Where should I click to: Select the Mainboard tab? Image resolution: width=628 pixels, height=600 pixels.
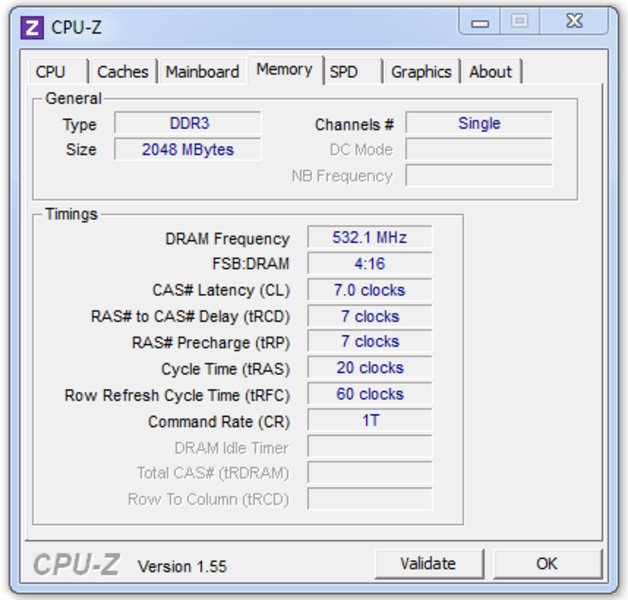point(203,72)
